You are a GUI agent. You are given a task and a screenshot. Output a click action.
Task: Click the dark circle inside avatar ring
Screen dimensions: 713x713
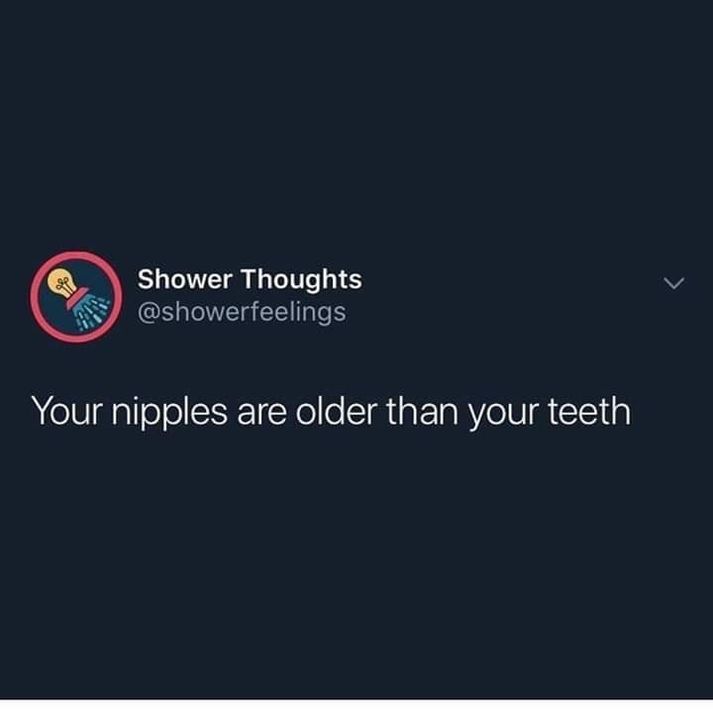point(76,297)
